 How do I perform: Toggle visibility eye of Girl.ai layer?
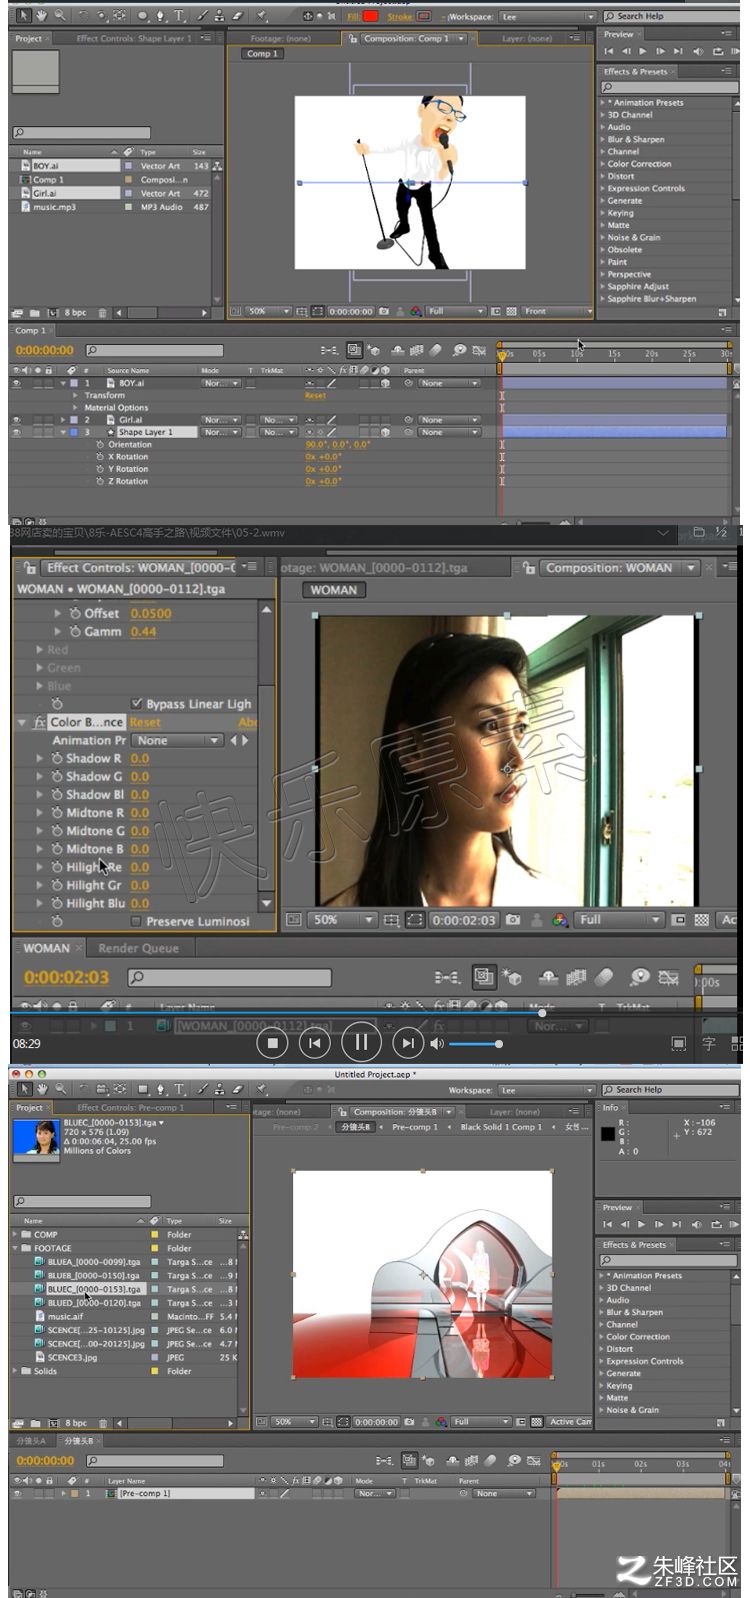[16, 420]
